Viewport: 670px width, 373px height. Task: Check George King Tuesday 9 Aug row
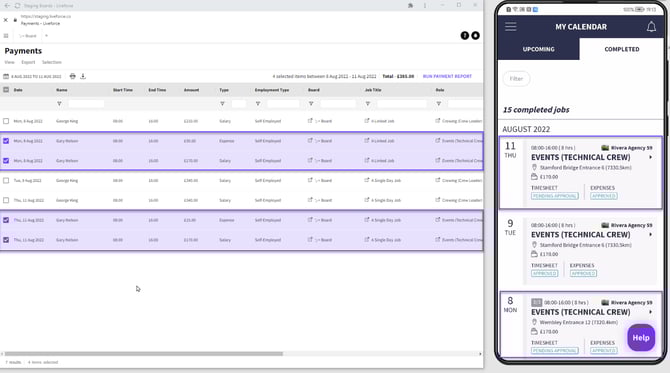pos(6,180)
